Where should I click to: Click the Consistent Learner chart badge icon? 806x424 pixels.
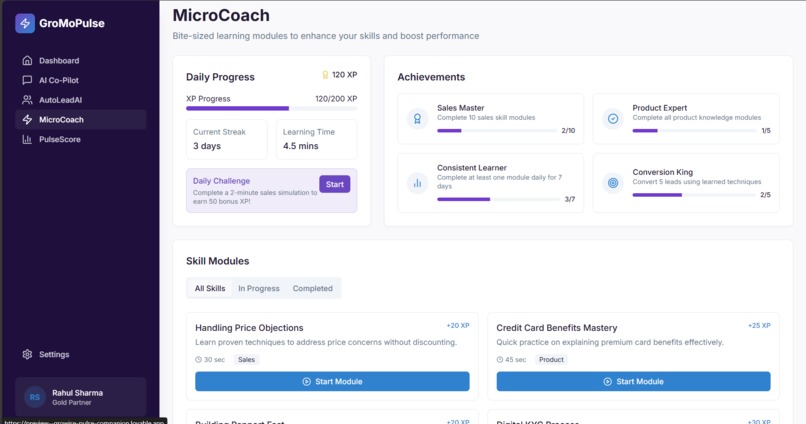coord(417,183)
